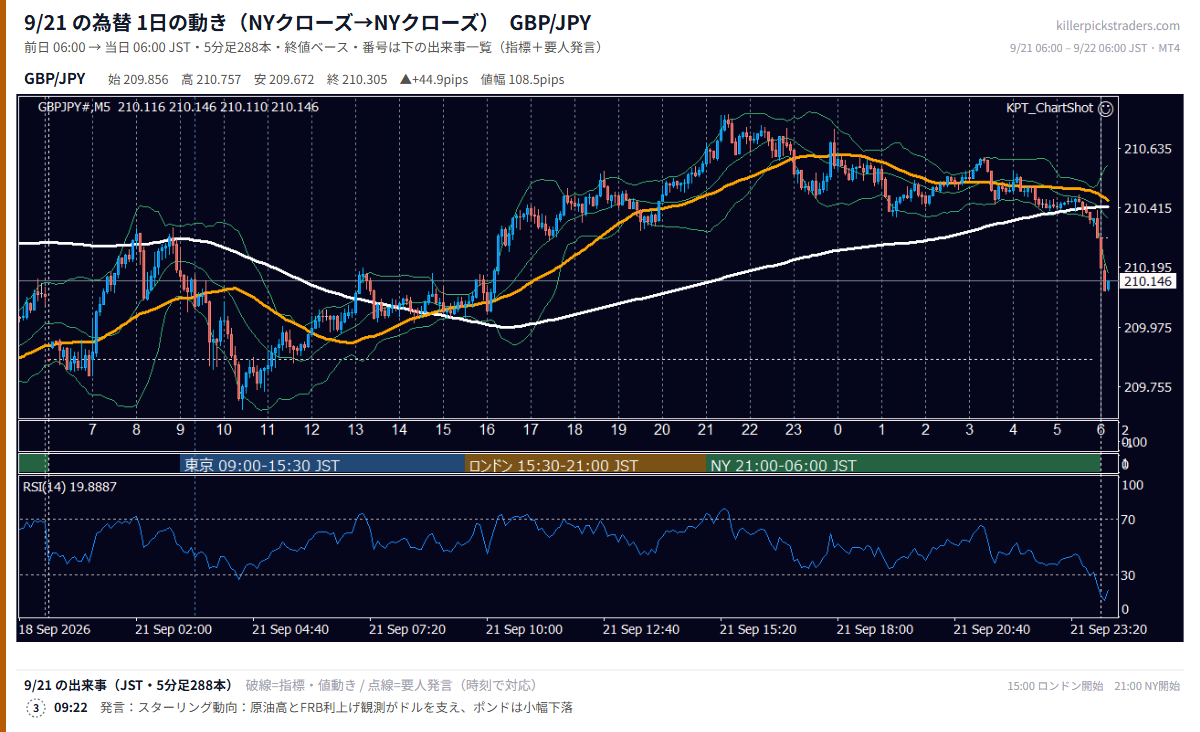Click the KPT_ChartShot label
The height and width of the screenshot is (732, 1200).
click(1049, 107)
